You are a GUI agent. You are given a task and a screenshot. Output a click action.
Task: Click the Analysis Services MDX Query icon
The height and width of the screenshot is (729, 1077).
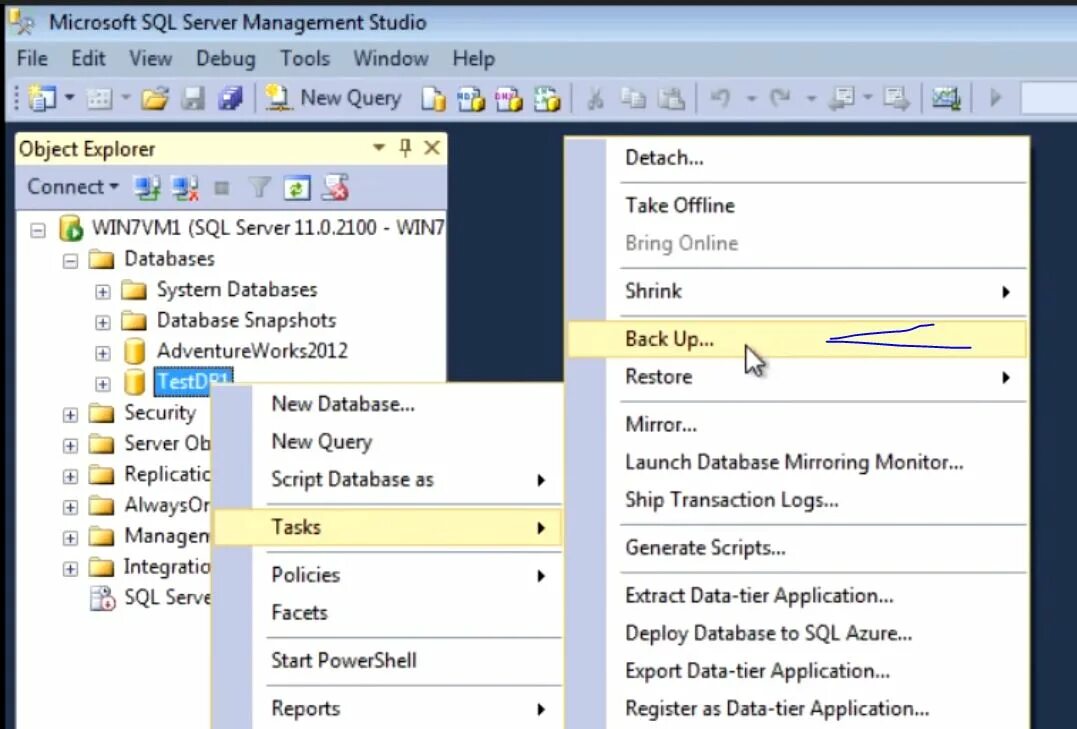click(x=471, y=99)
